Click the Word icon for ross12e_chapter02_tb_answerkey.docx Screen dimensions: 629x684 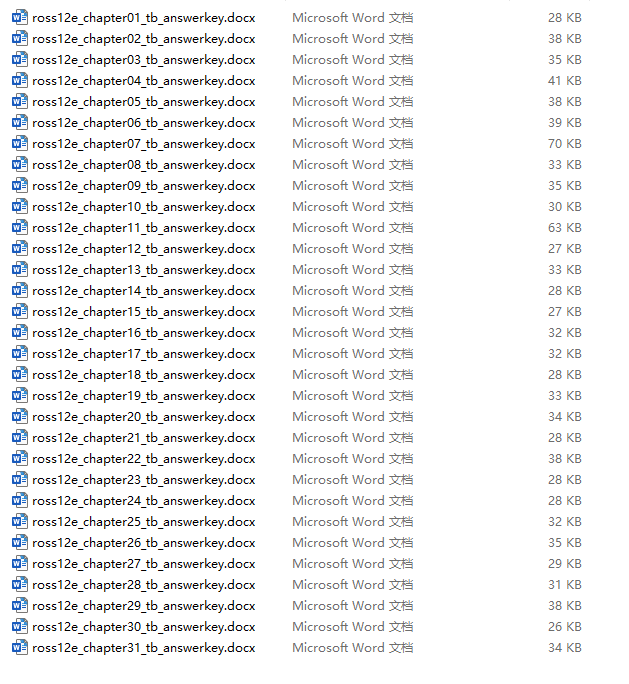[20, 39]
